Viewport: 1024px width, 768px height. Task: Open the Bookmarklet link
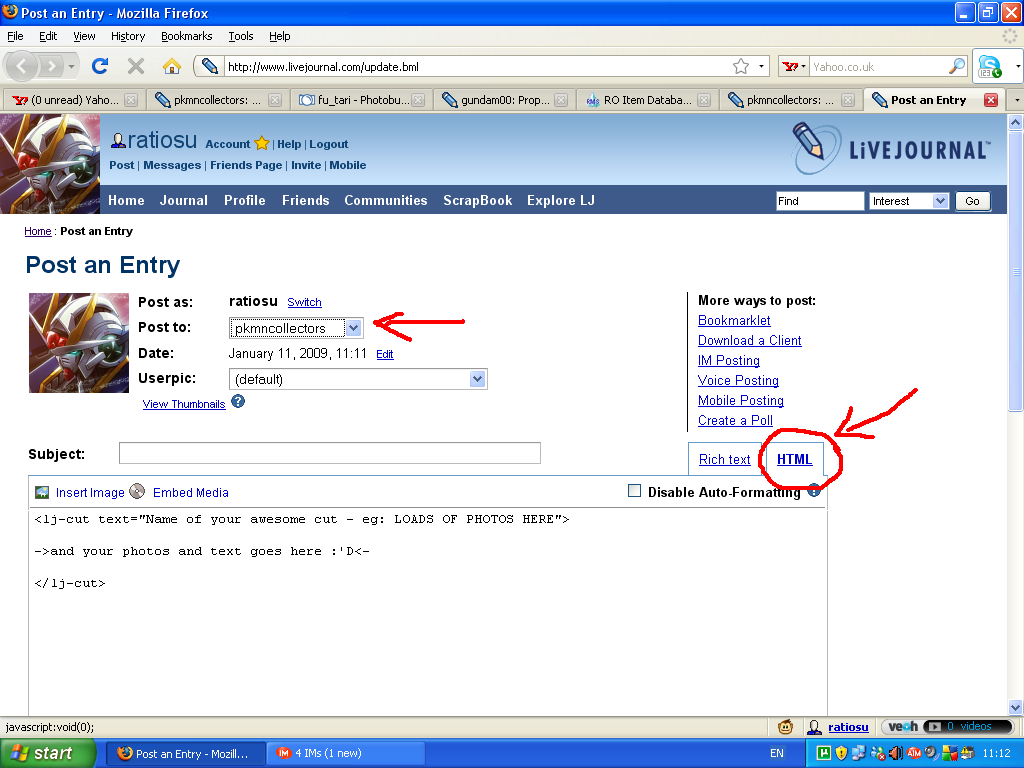[x=734, y=321]
